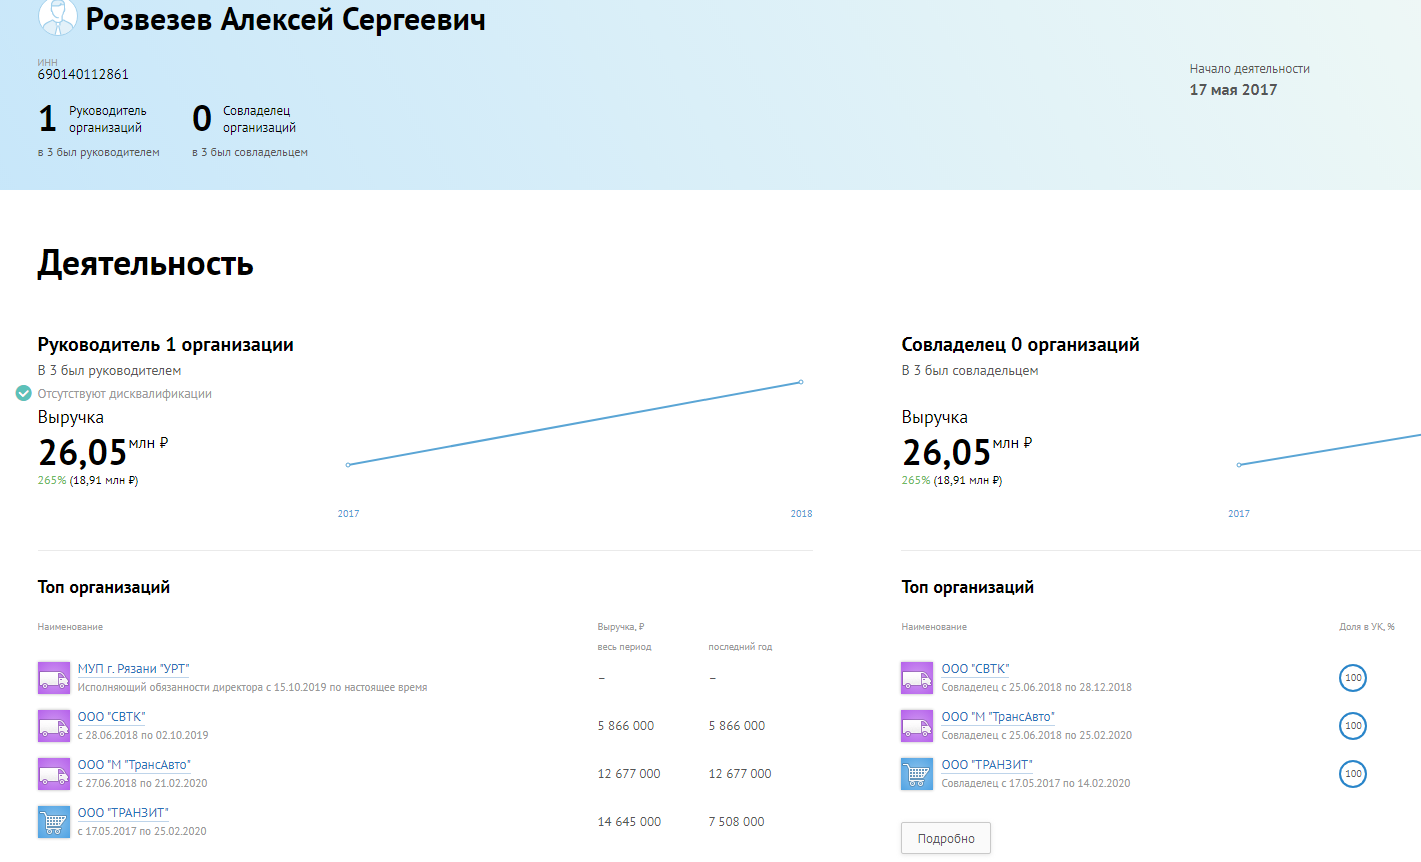Click the Доля в УК, % column header
The height and width of the screenshot is (862, 1421).
pos(1367,627)
